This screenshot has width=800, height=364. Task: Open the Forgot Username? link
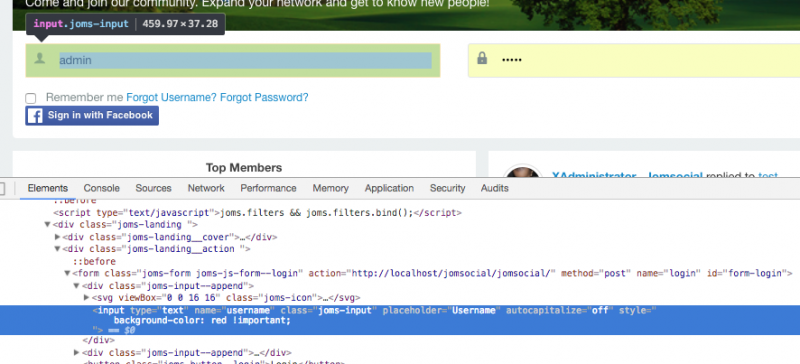point(171,98)
